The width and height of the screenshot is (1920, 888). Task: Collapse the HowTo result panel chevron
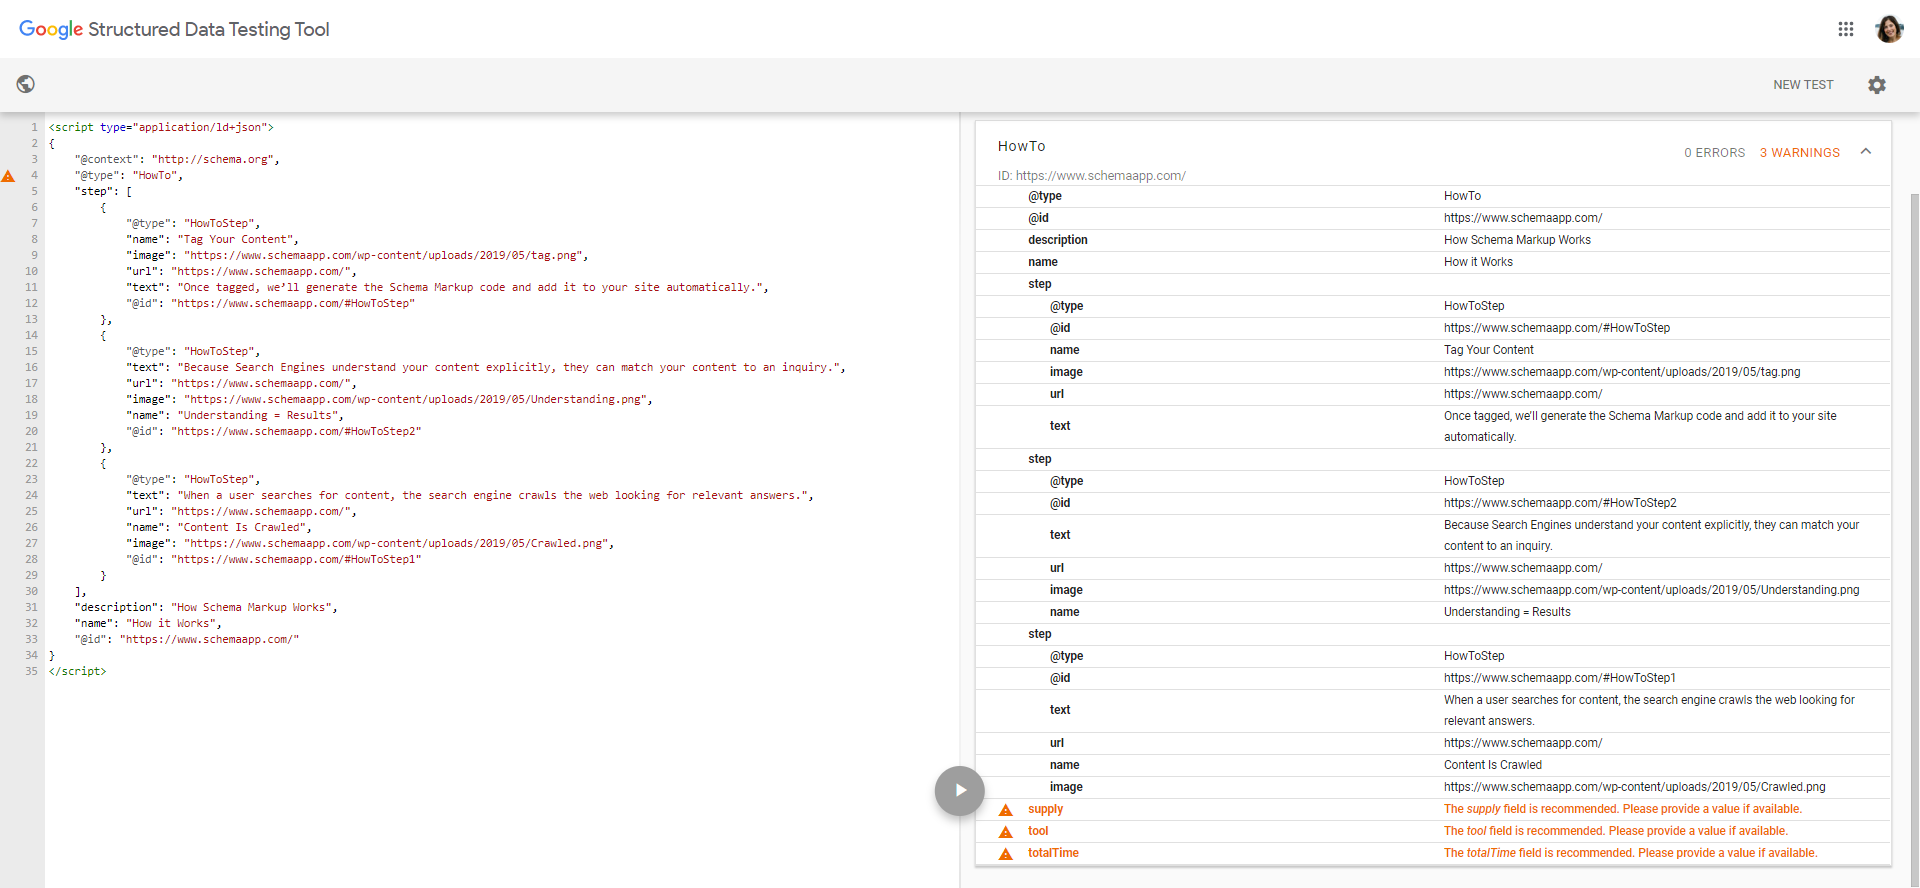(x=1866, y=151)
